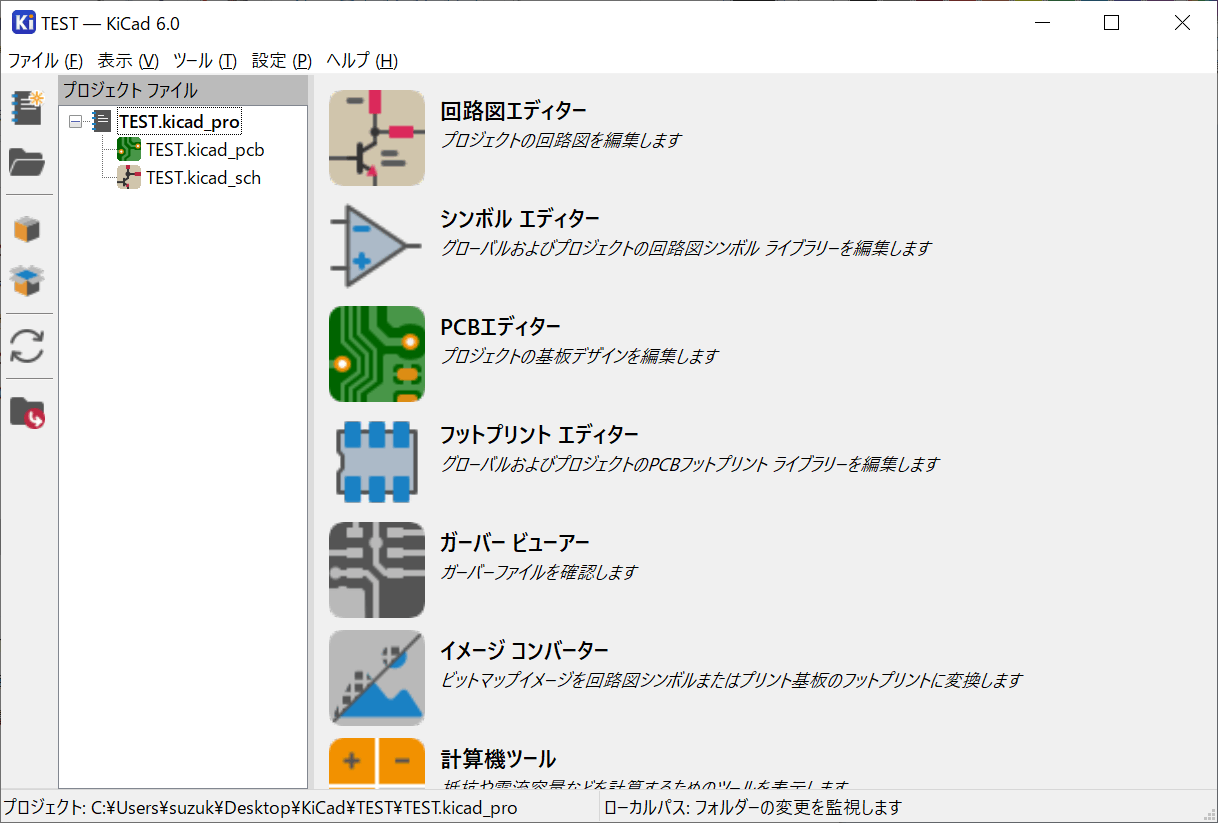The image size is (1218, 823).
Task: Launch the Gerber Viewer icon
Action: point(377,570)
